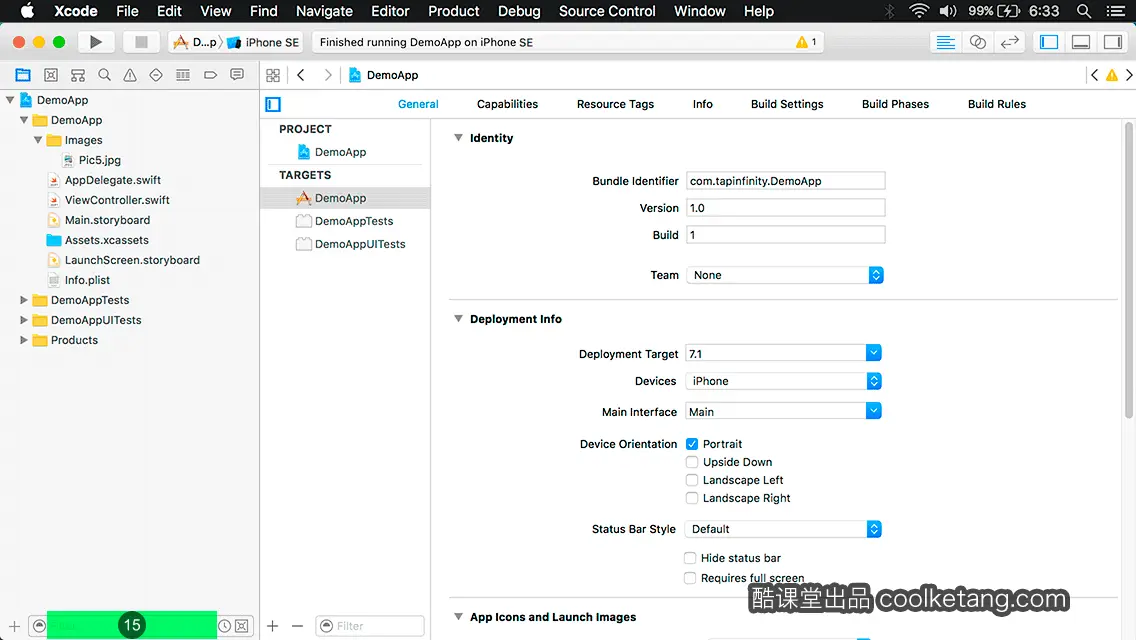
Task: Click the Bundle Identifier field
Action: tap(785, 180)
